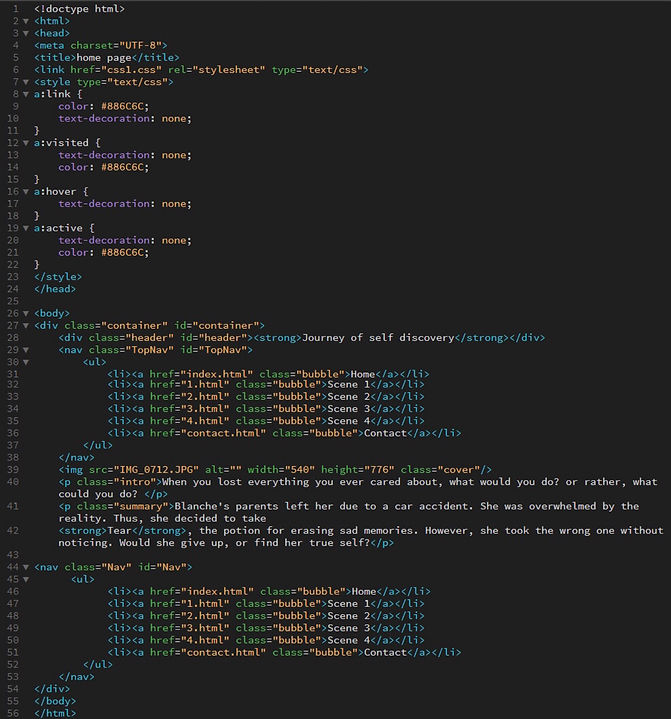Click the closing </nav> tag on line 53
Viewport: 671px width, 719px height.
(x=76, y=677)
